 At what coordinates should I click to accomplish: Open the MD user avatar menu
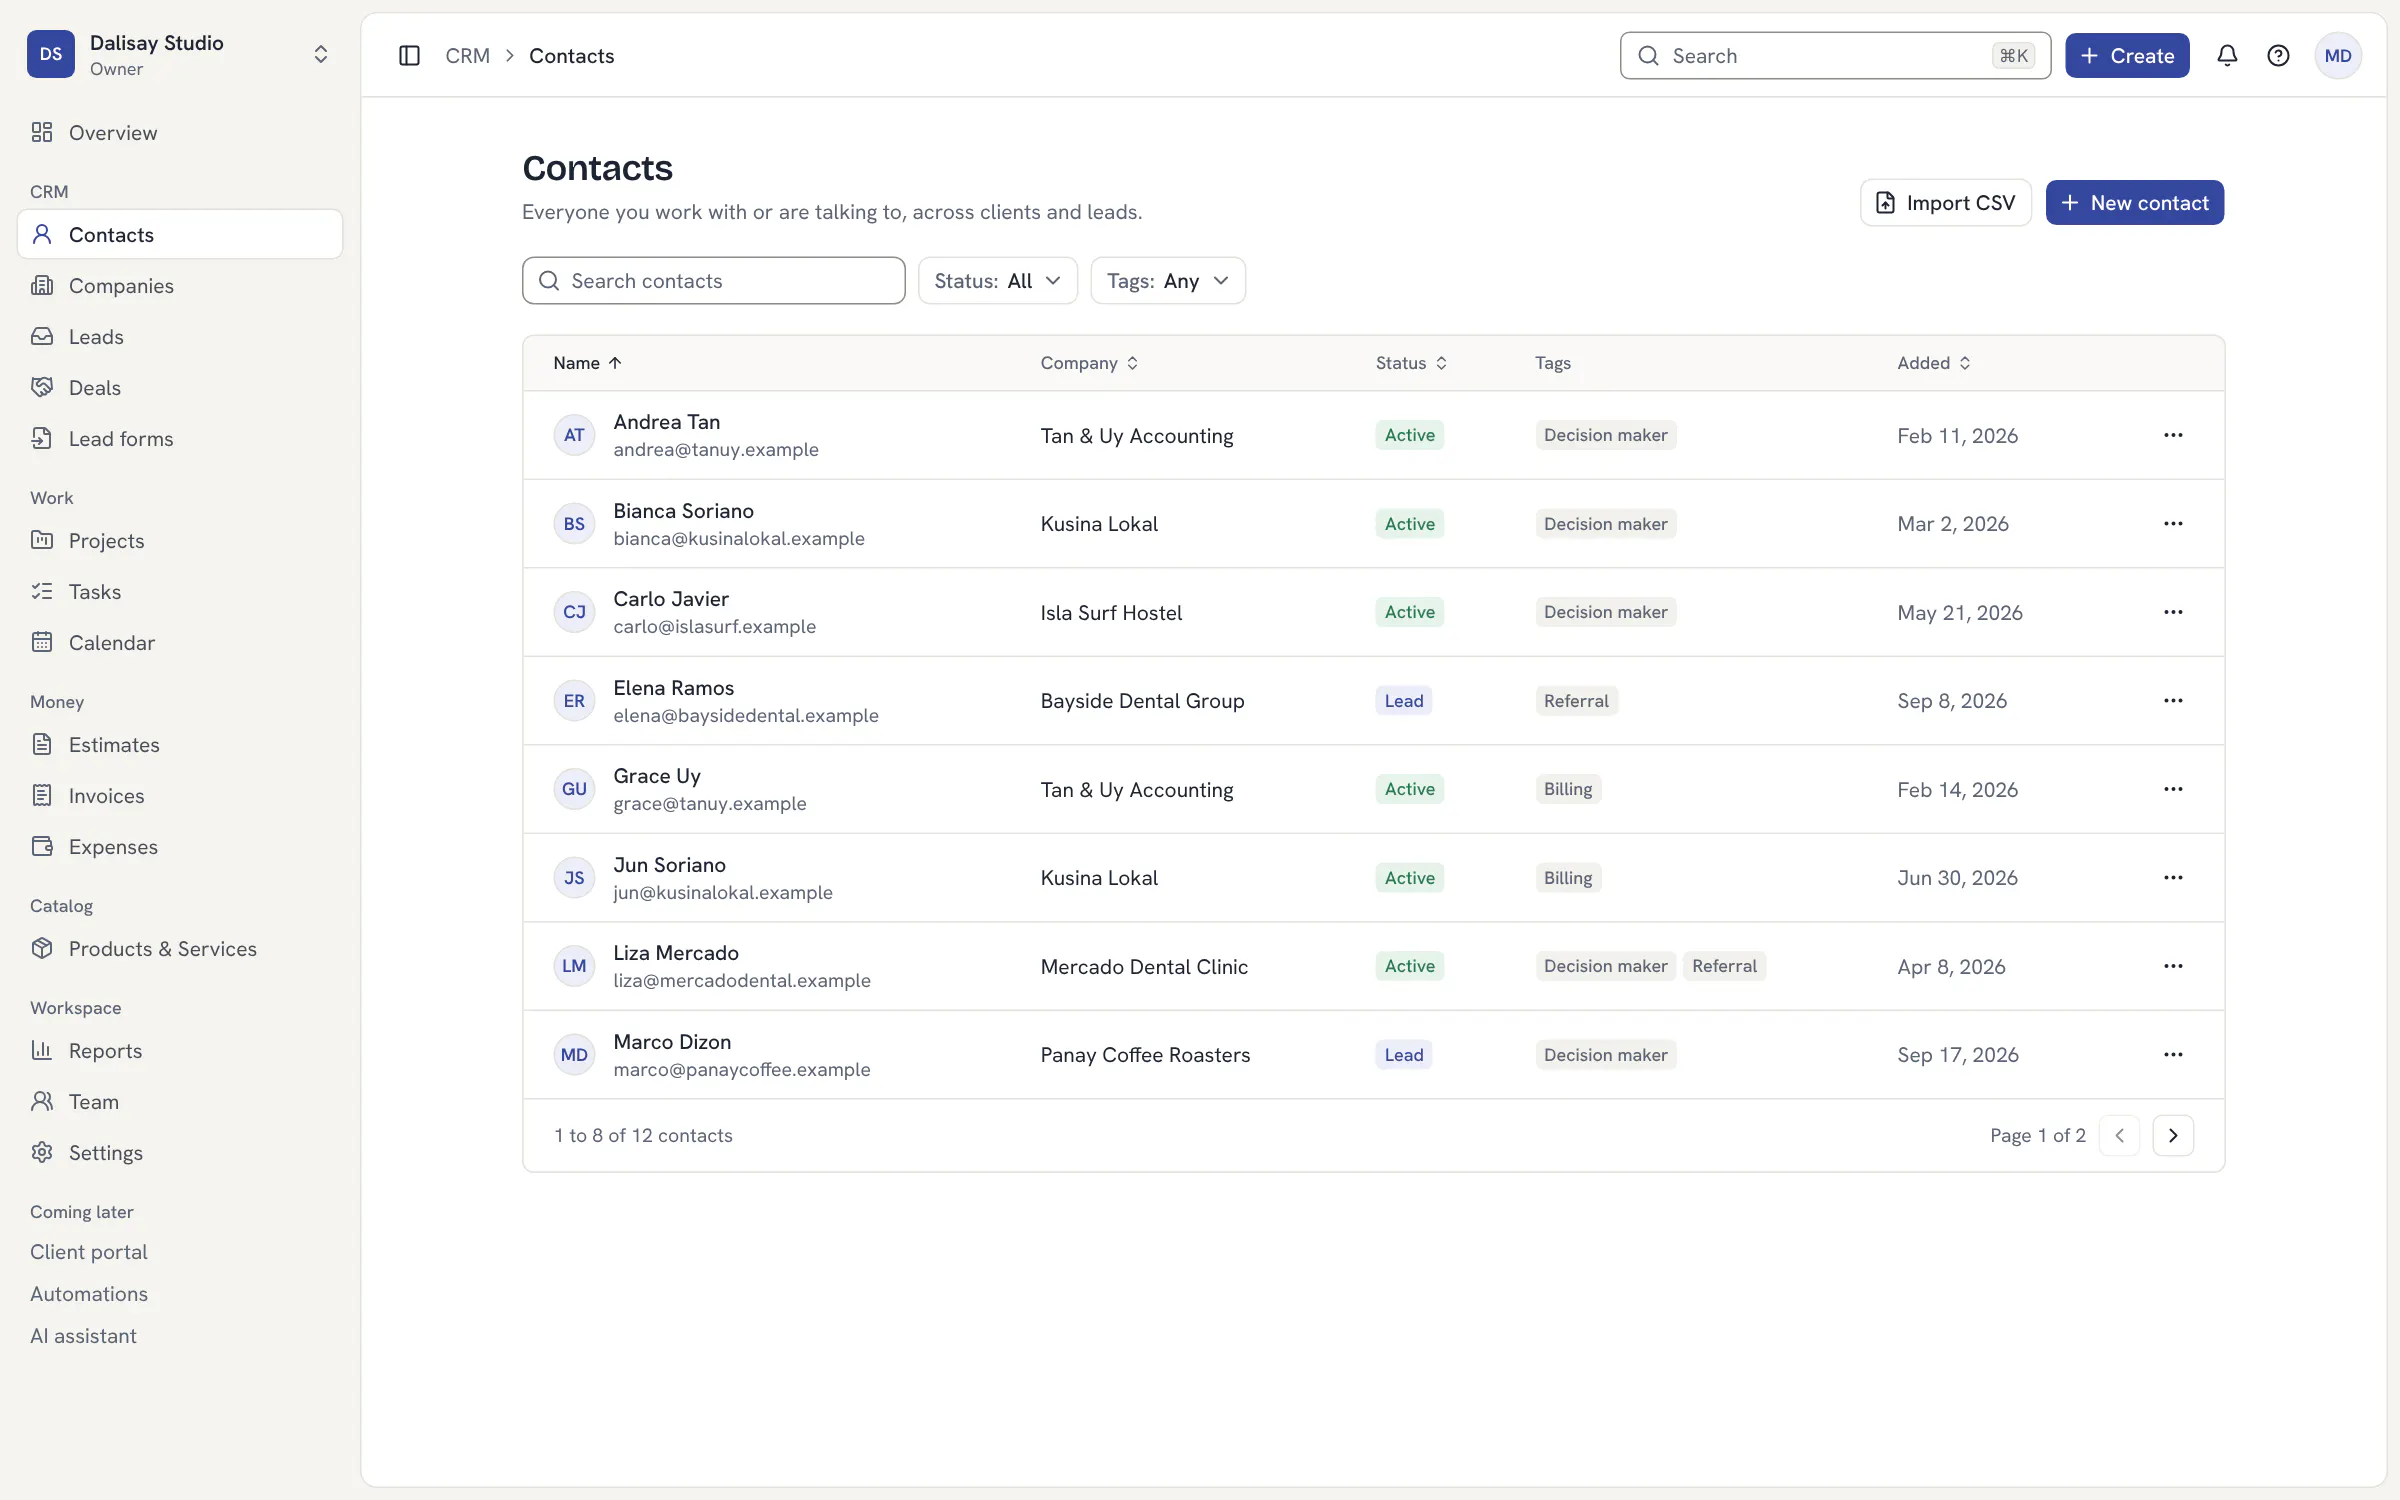pyautogui.click(x=2338, y=56)
